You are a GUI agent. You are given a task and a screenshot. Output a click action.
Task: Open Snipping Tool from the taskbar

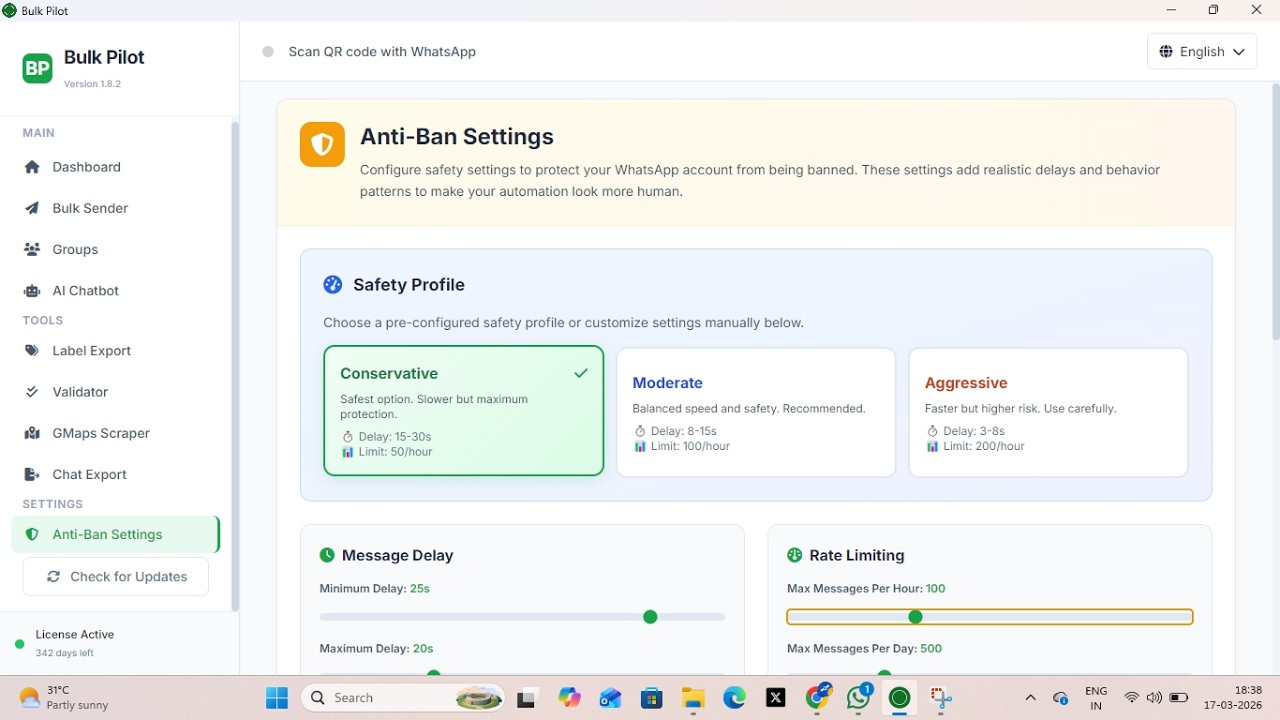941,698
